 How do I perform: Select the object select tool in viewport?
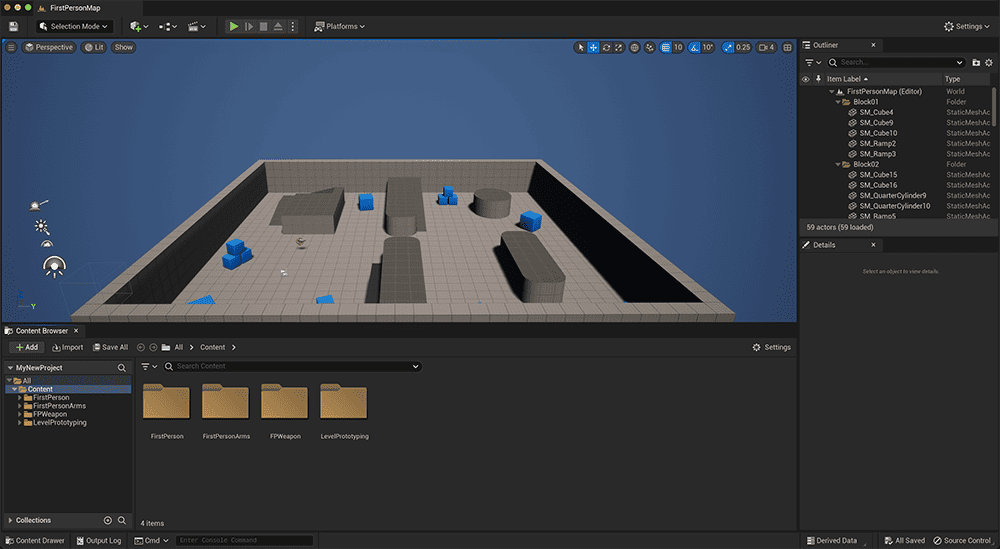click(580, 47)
